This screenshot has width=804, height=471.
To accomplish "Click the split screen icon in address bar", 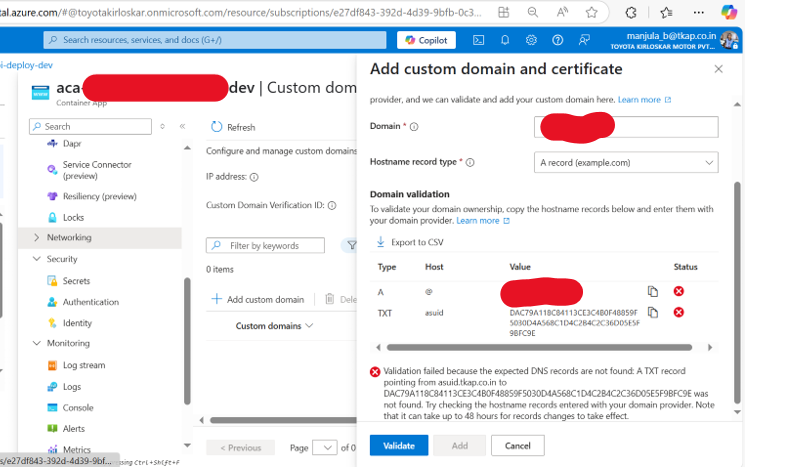I will click(504, 12).
